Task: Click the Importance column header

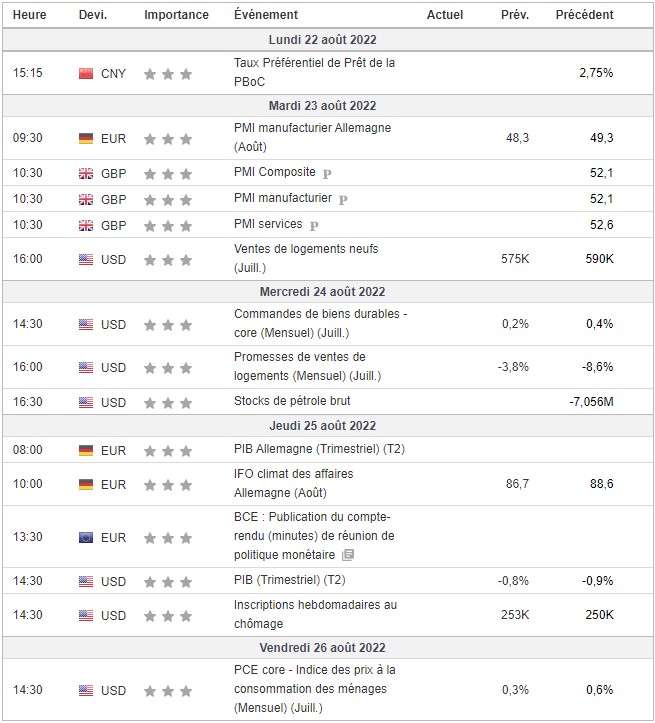Action: (x=176, y=15)
